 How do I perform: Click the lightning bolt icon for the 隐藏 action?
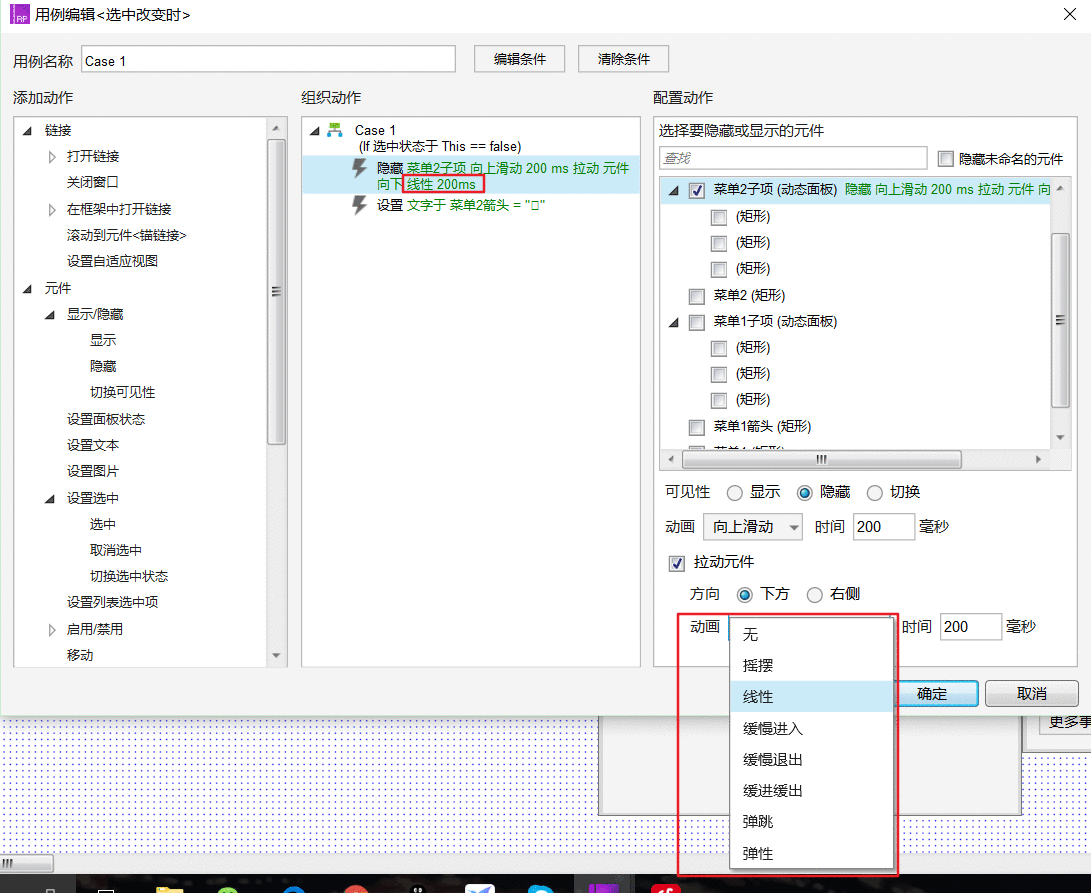[359, 168]
